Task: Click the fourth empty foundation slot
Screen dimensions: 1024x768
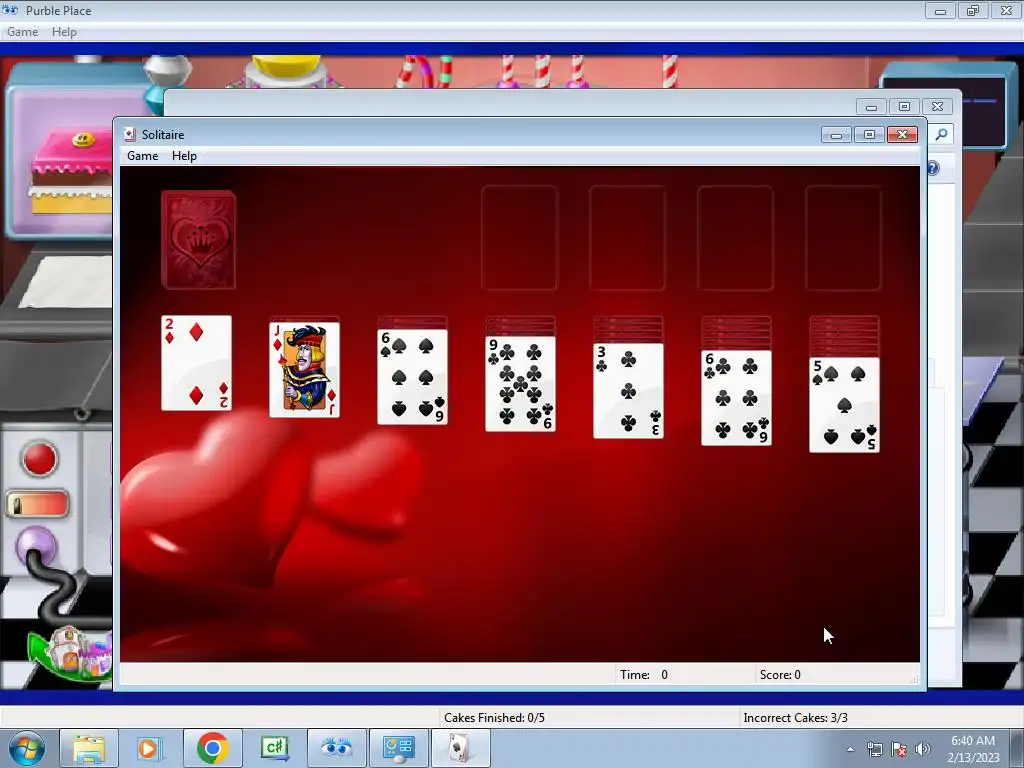Action: (x=843, y=238)
